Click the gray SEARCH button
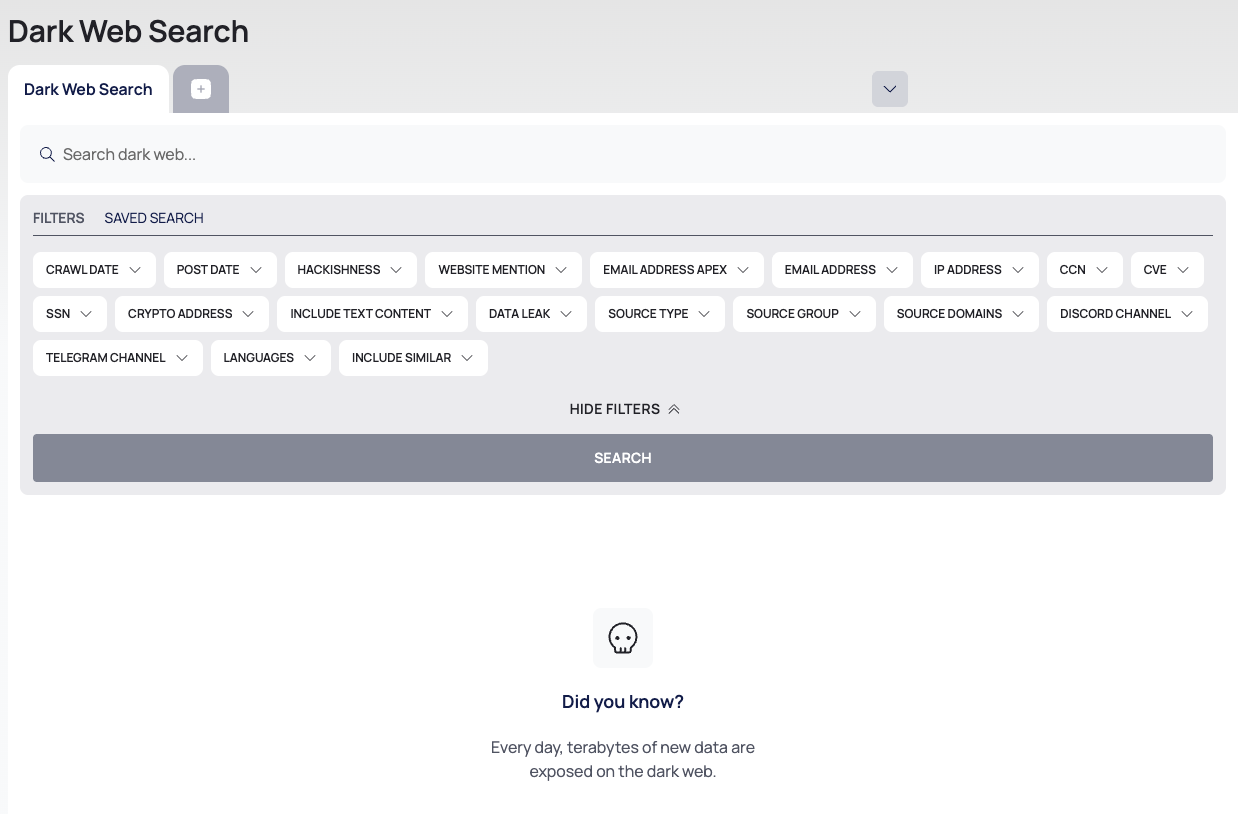Image resolution: width=1238 pixels, height=814 pixels. pos(623,458)
